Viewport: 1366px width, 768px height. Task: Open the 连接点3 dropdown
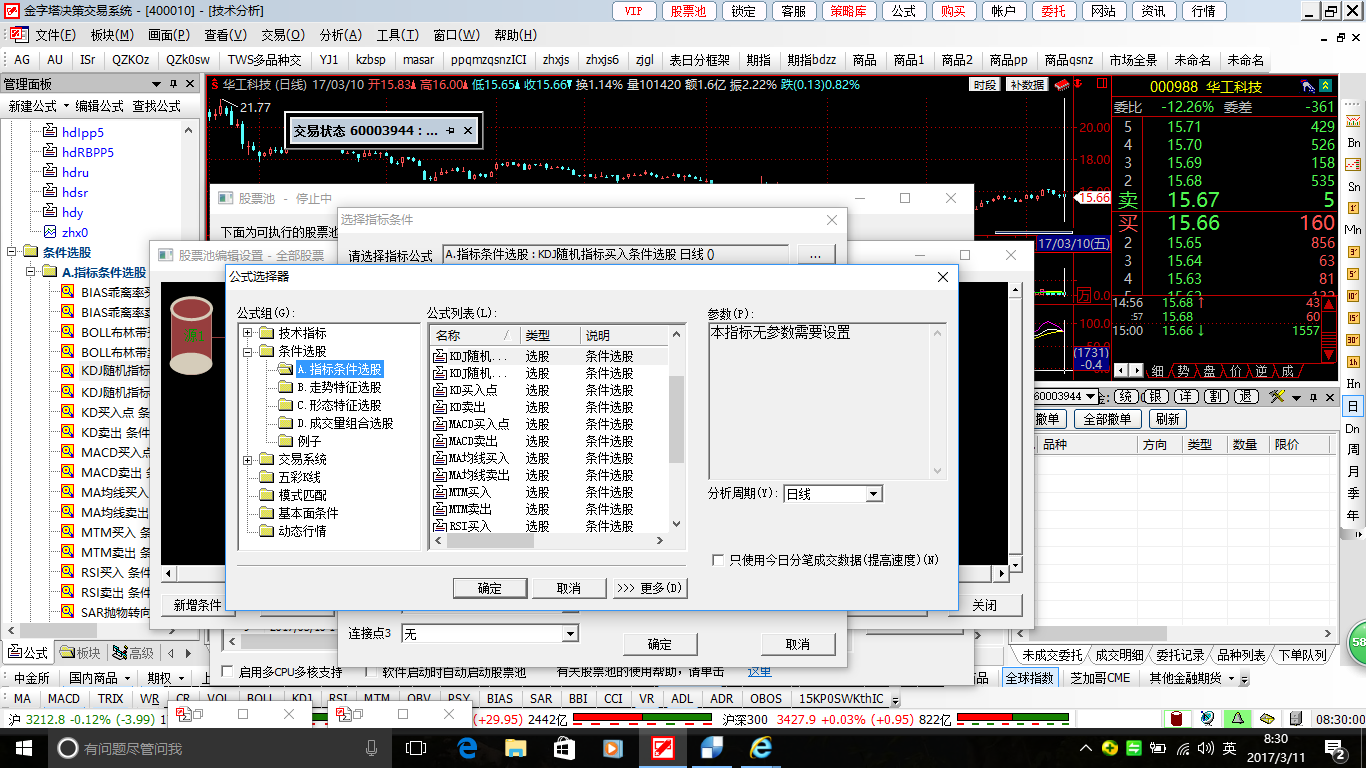(570, 633)
